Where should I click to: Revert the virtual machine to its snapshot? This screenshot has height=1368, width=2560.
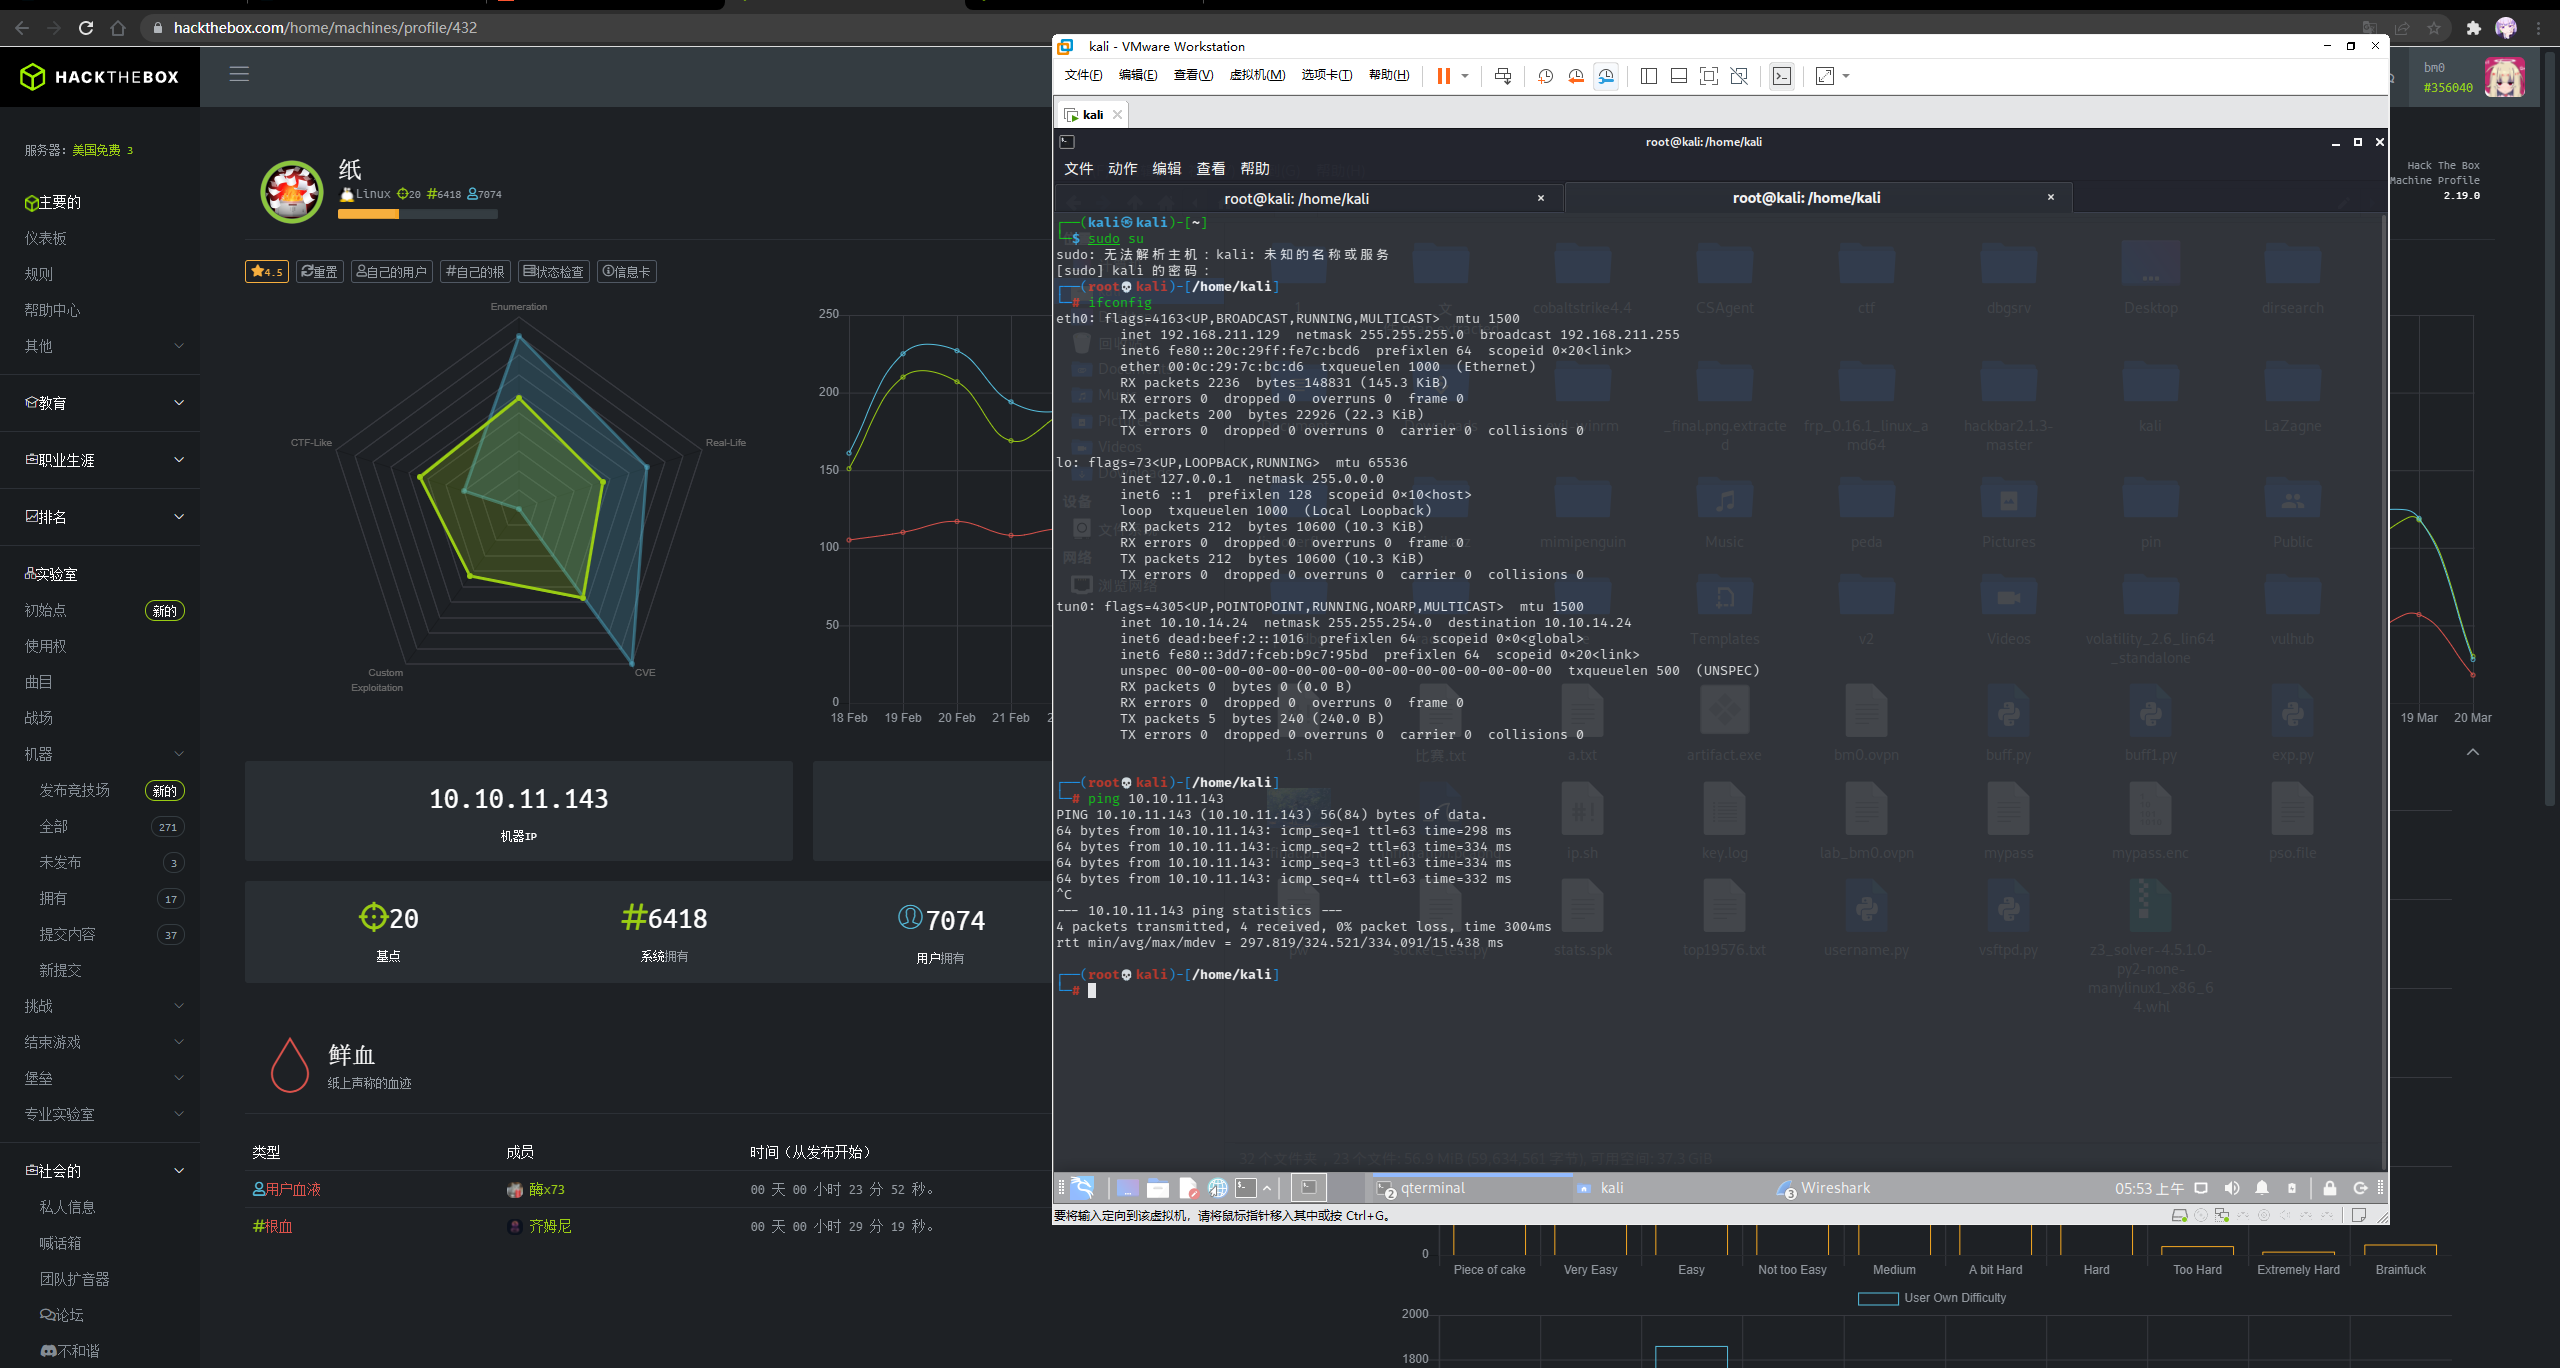(1577, 76)
